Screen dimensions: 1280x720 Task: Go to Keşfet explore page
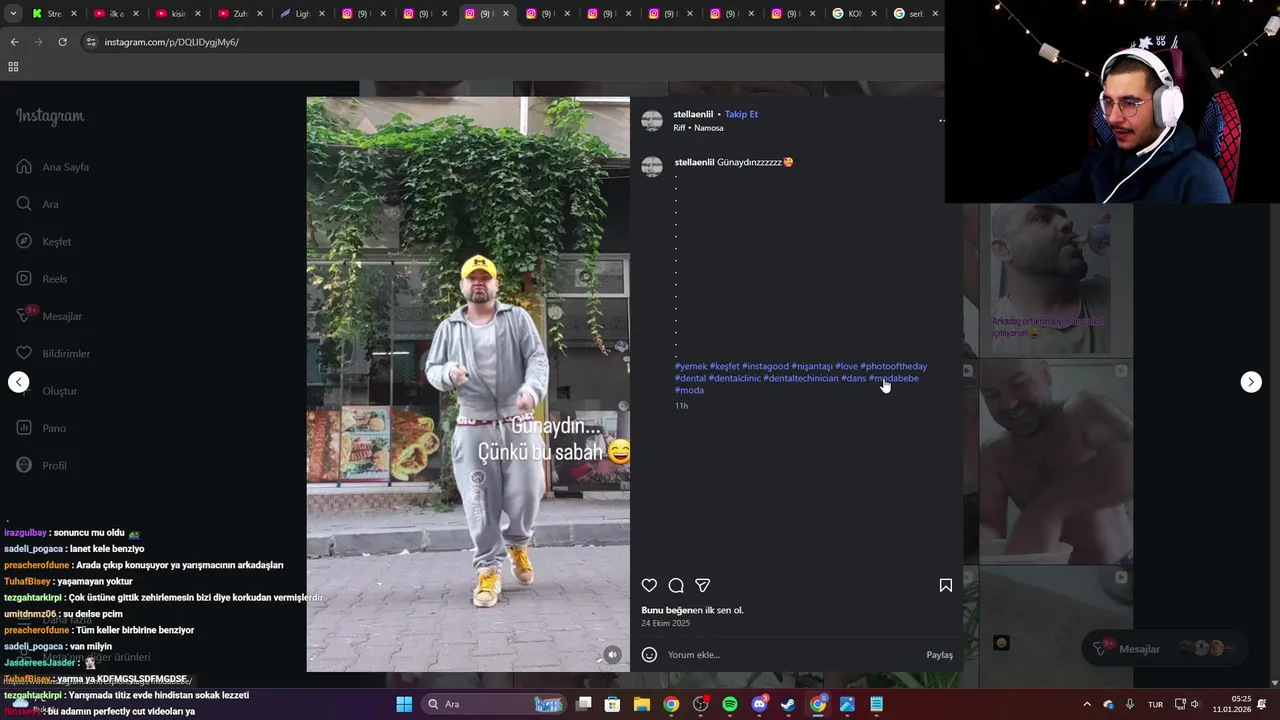(44, 241)
